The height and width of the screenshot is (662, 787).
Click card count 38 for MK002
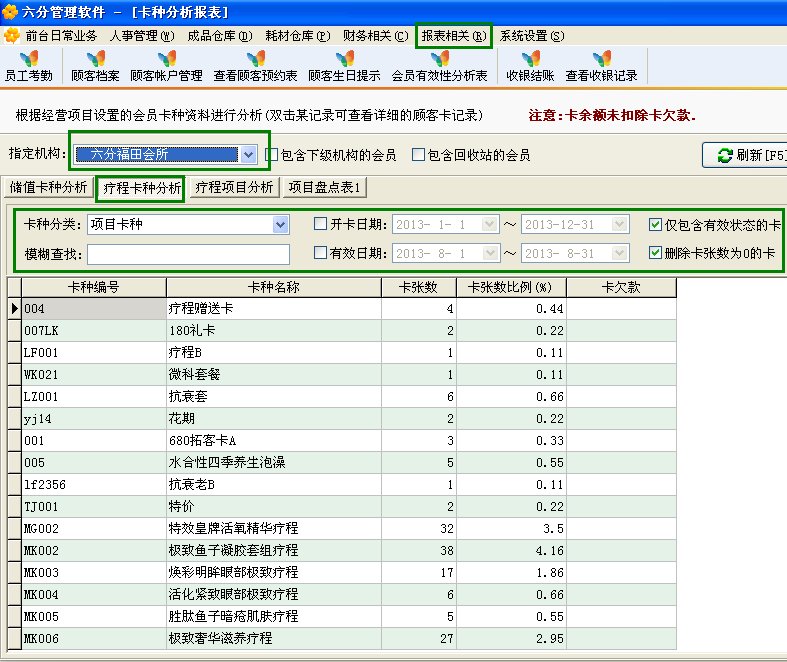[x=419, y=551]
